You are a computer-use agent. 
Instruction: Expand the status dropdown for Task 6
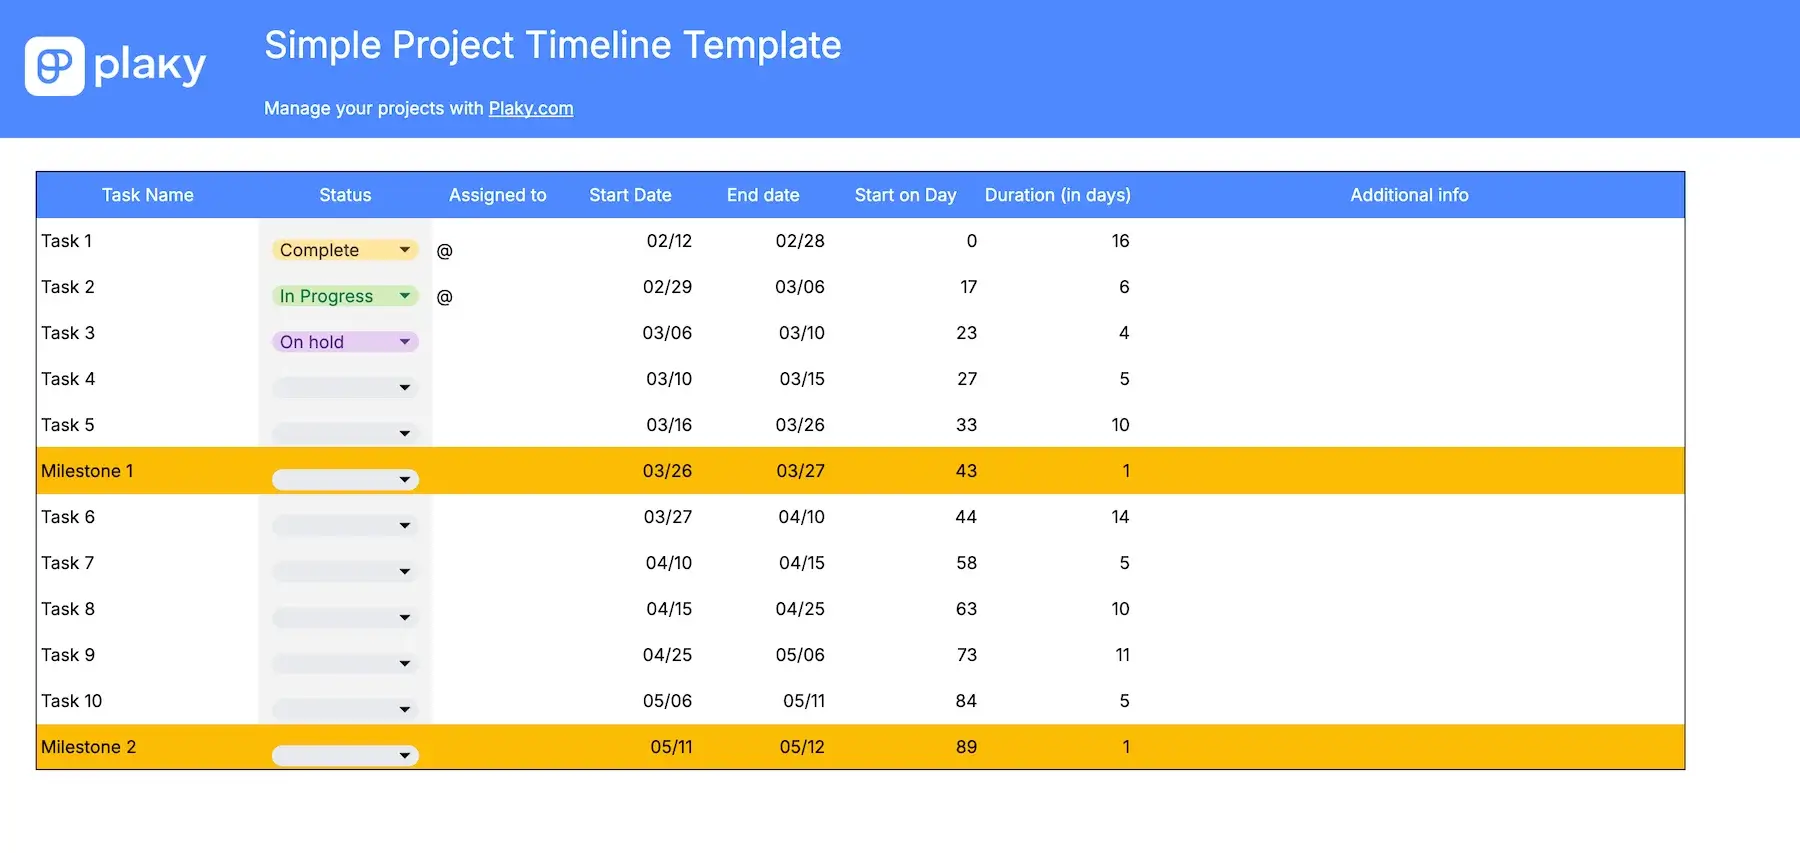coord(345,526)
